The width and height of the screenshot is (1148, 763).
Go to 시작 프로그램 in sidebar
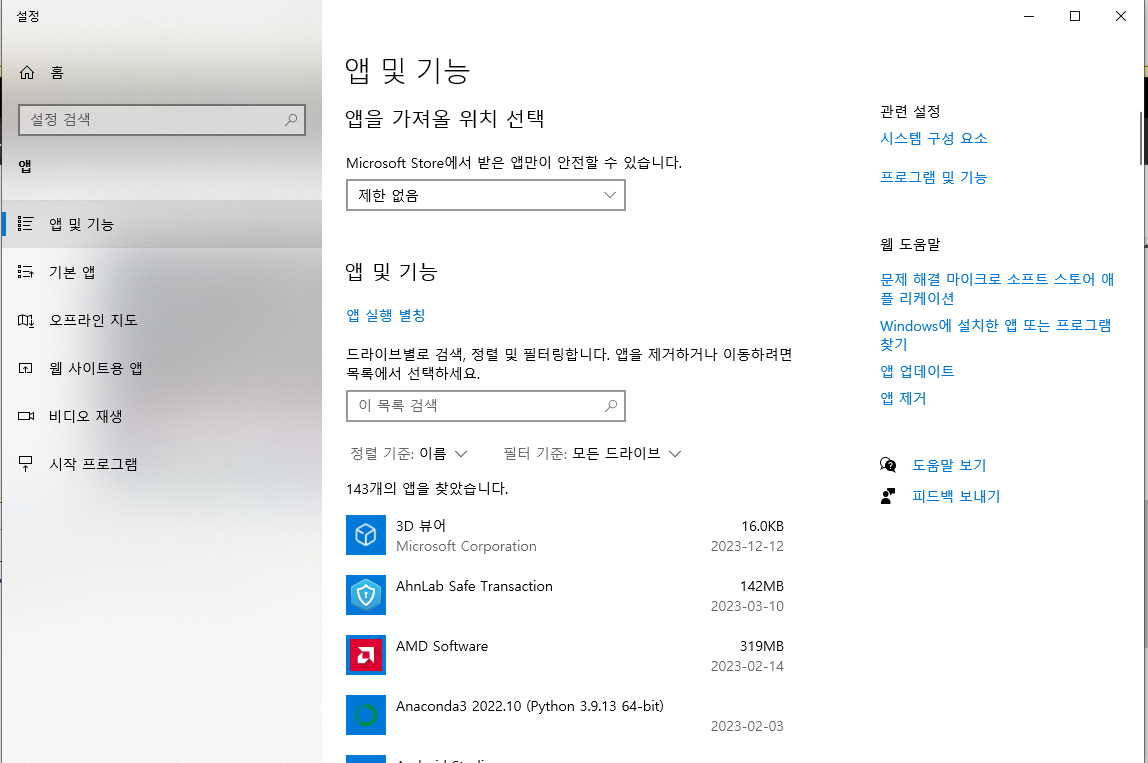(x=162, y=464)
